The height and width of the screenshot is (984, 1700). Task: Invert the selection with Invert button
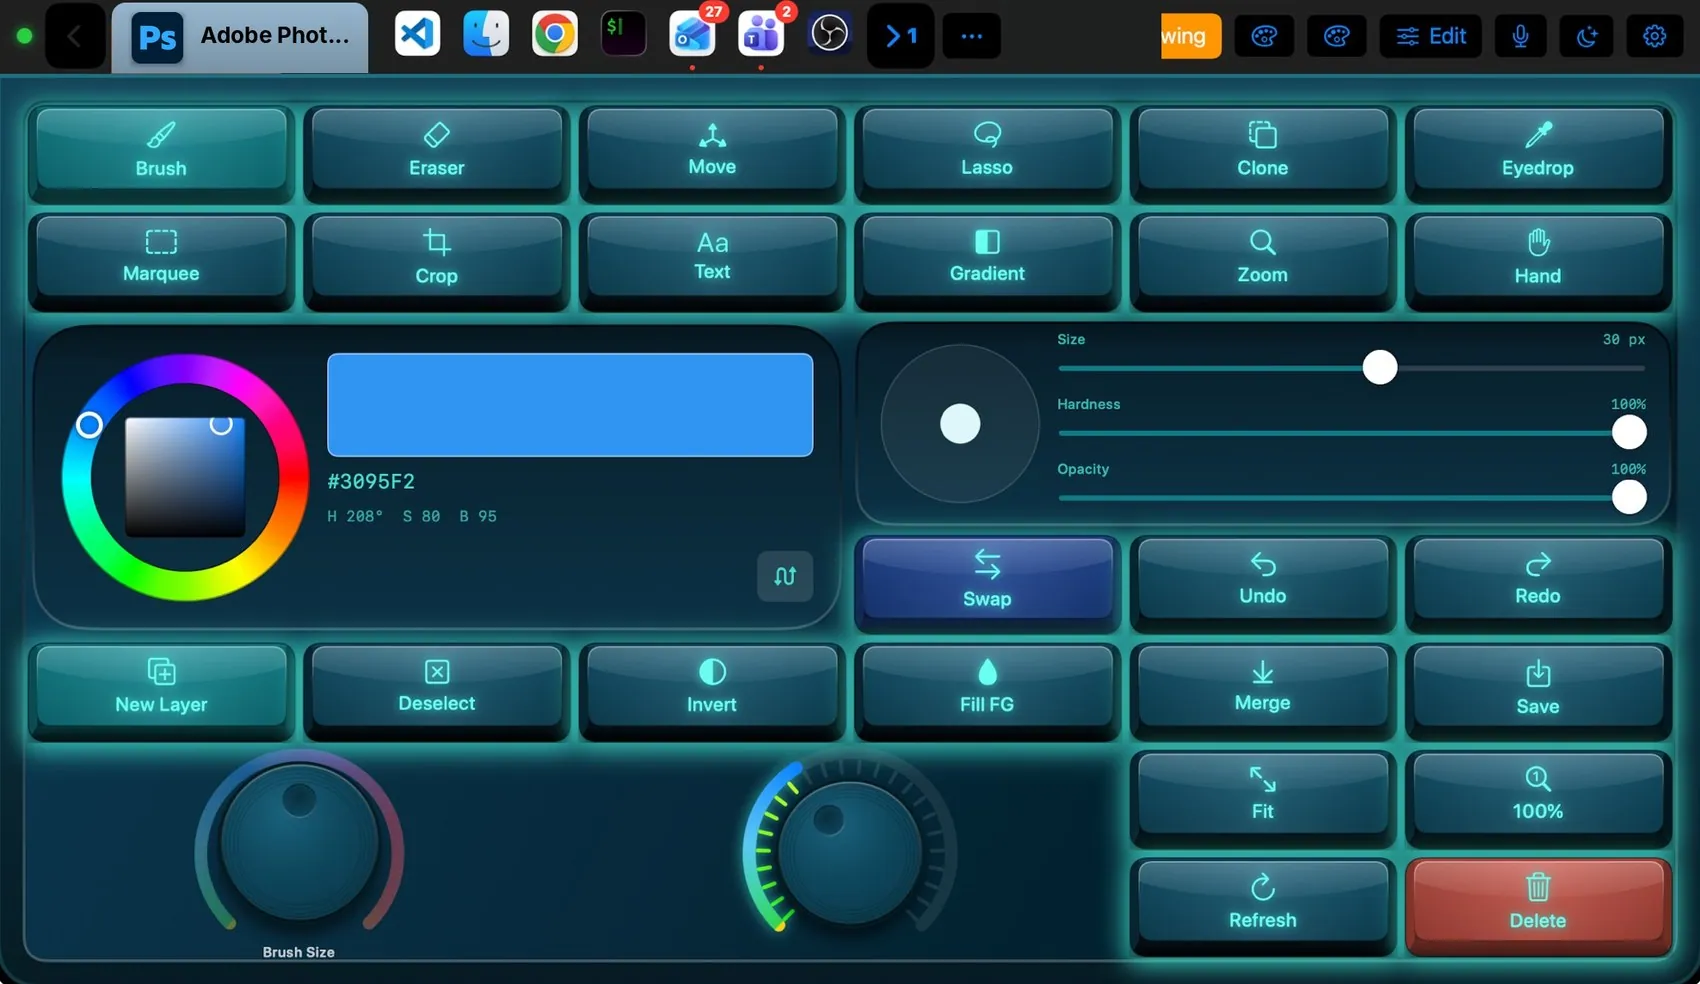[712, 687]
